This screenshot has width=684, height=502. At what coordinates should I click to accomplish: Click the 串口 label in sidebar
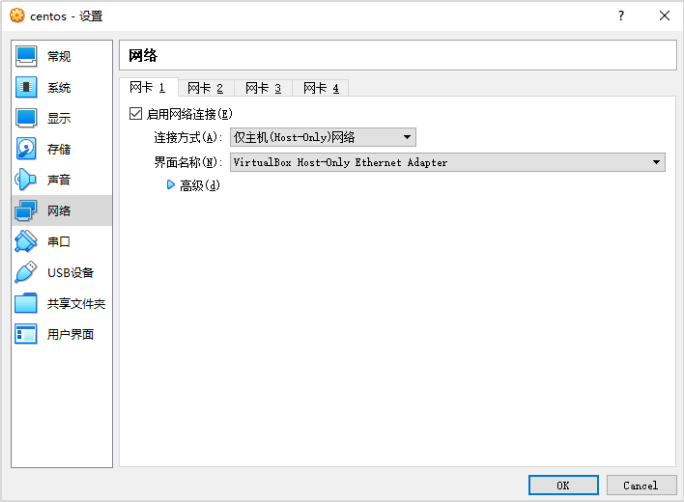(x=59, y=242)
